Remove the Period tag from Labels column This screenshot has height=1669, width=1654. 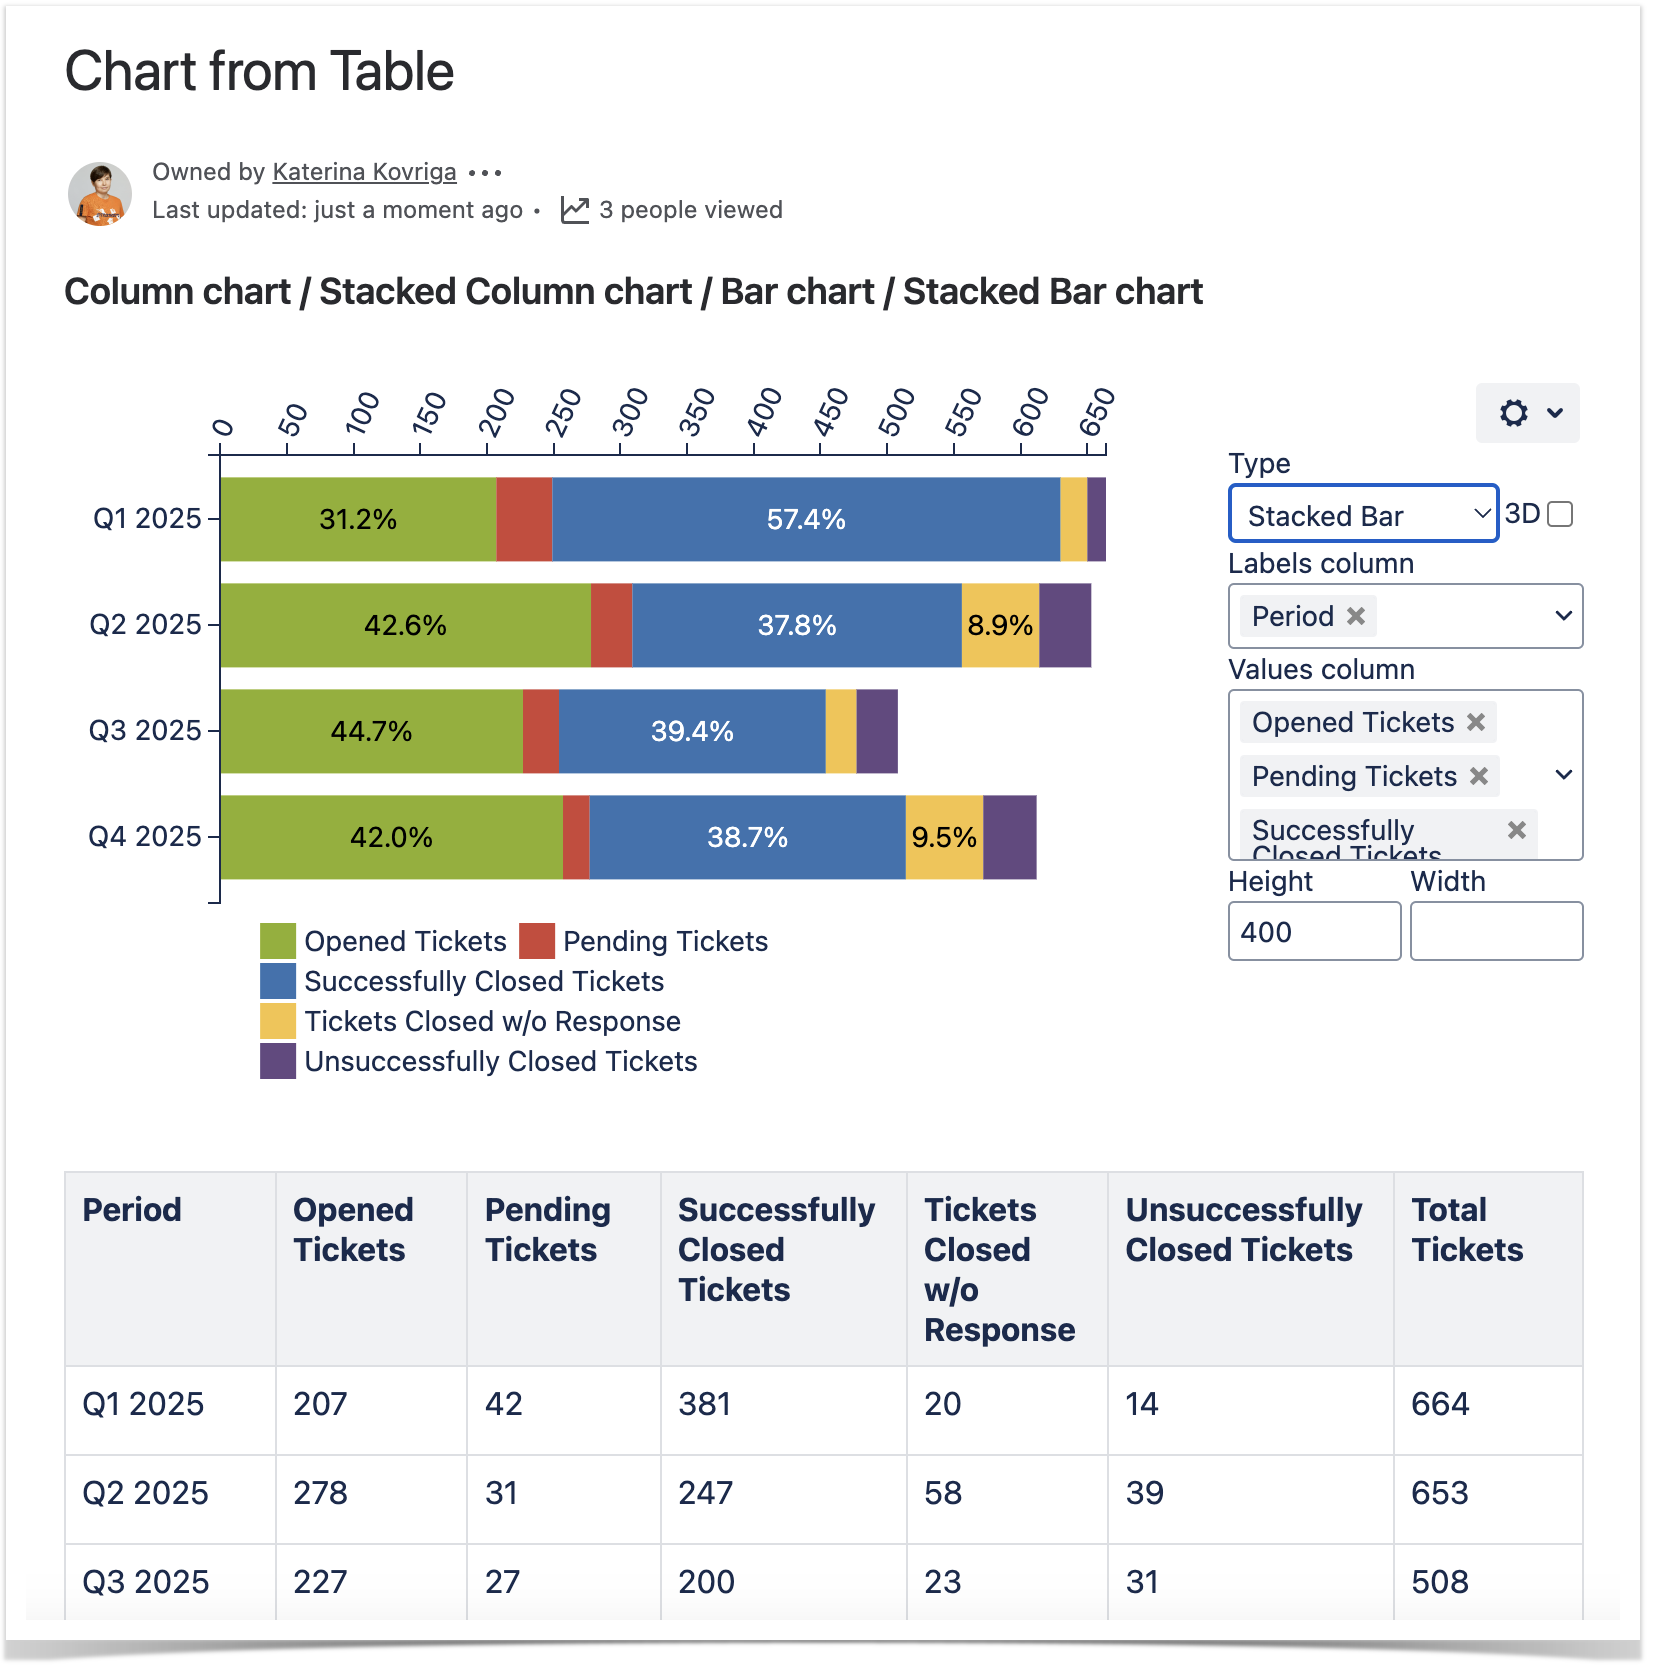[1356, 616]
